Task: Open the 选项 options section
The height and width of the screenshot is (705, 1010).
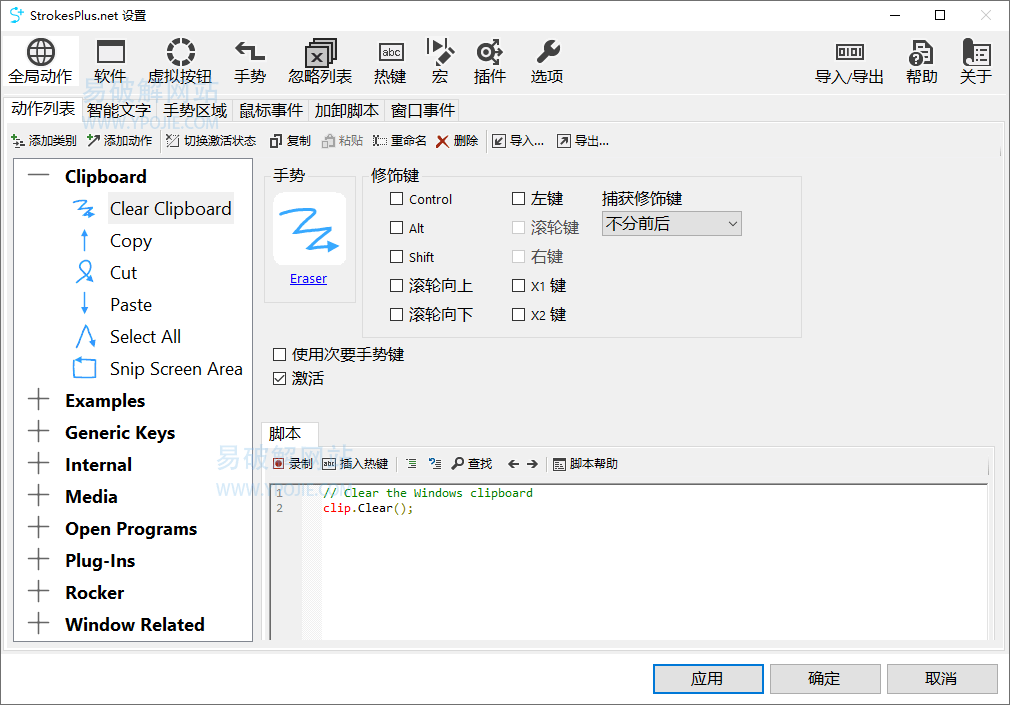Action: point(547,62)
